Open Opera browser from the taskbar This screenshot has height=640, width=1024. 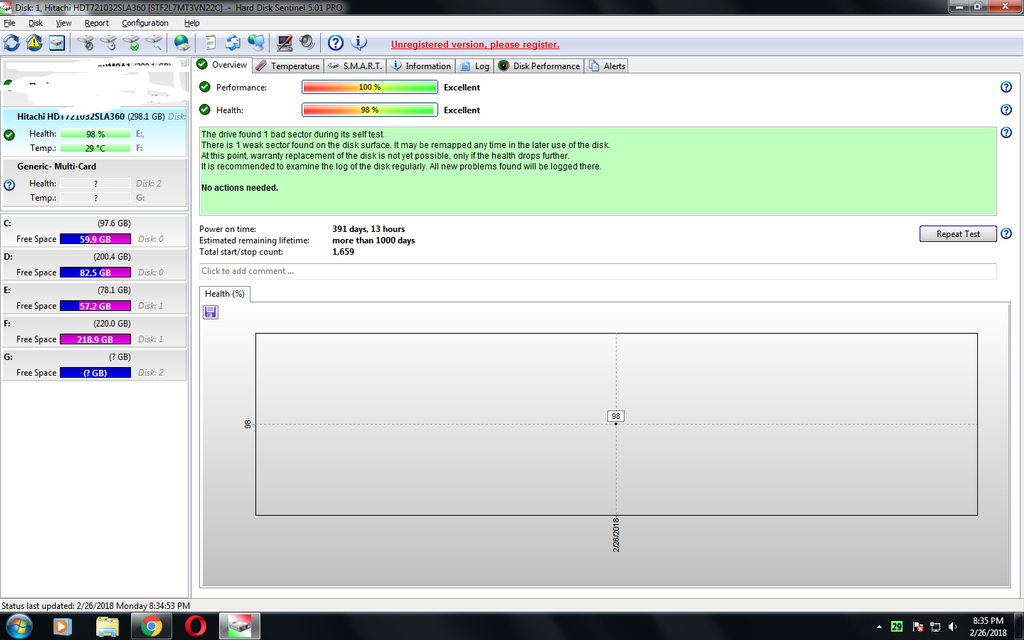pos(195,626)
